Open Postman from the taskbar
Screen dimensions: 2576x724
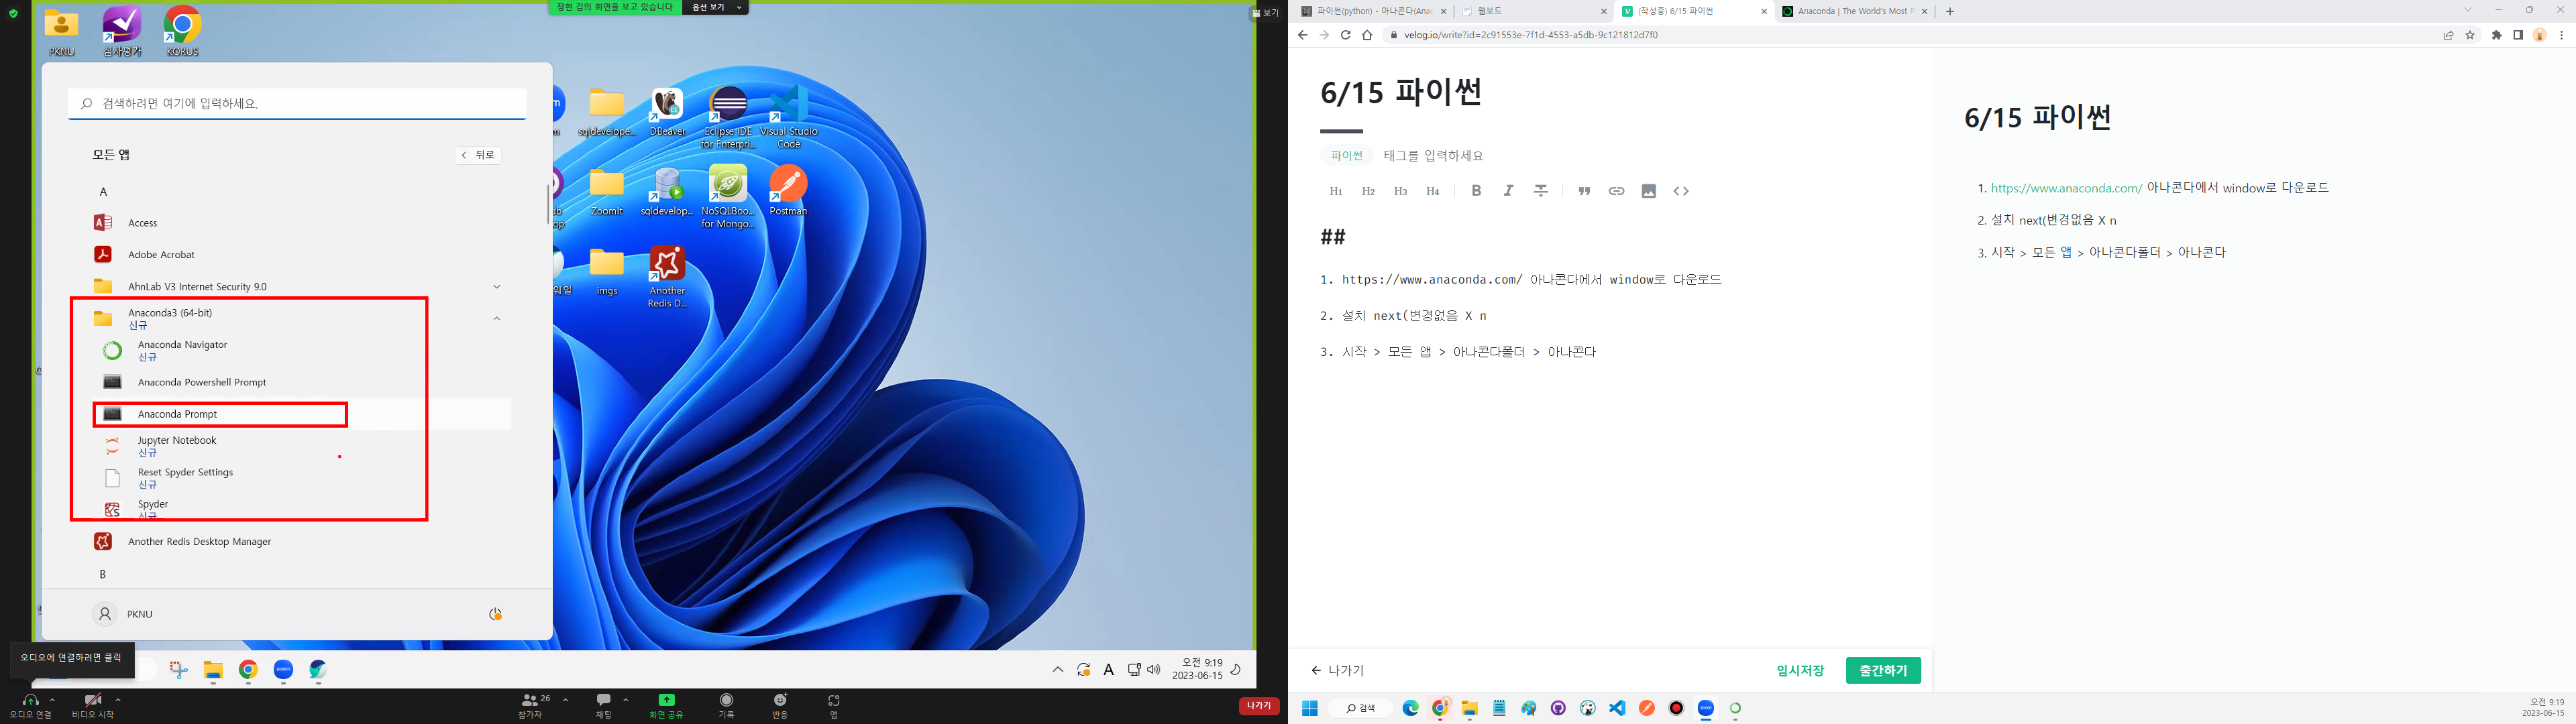pos(1647,708)
